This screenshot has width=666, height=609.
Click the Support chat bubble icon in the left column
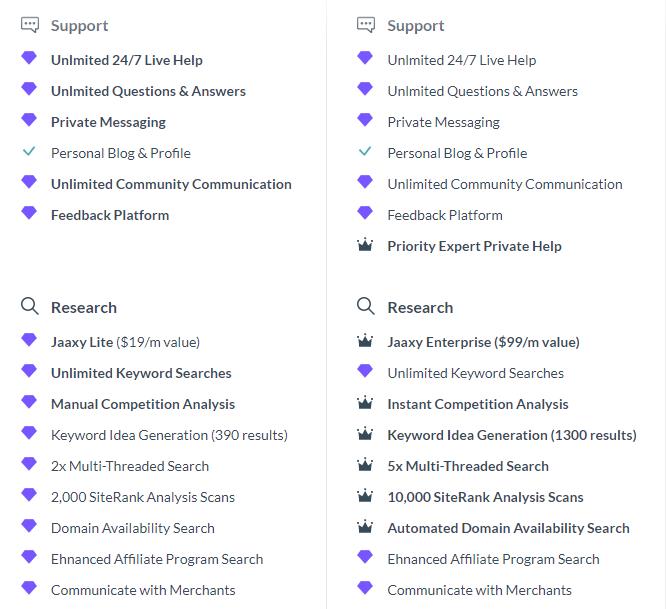30,25
